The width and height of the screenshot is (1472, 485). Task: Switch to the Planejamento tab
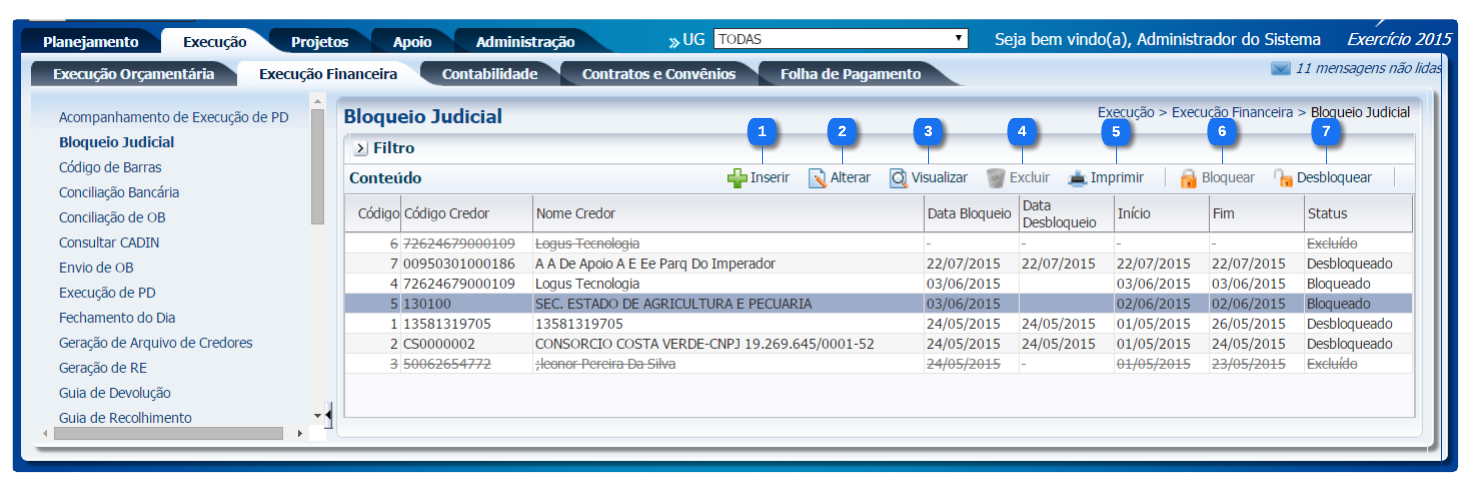91,42
